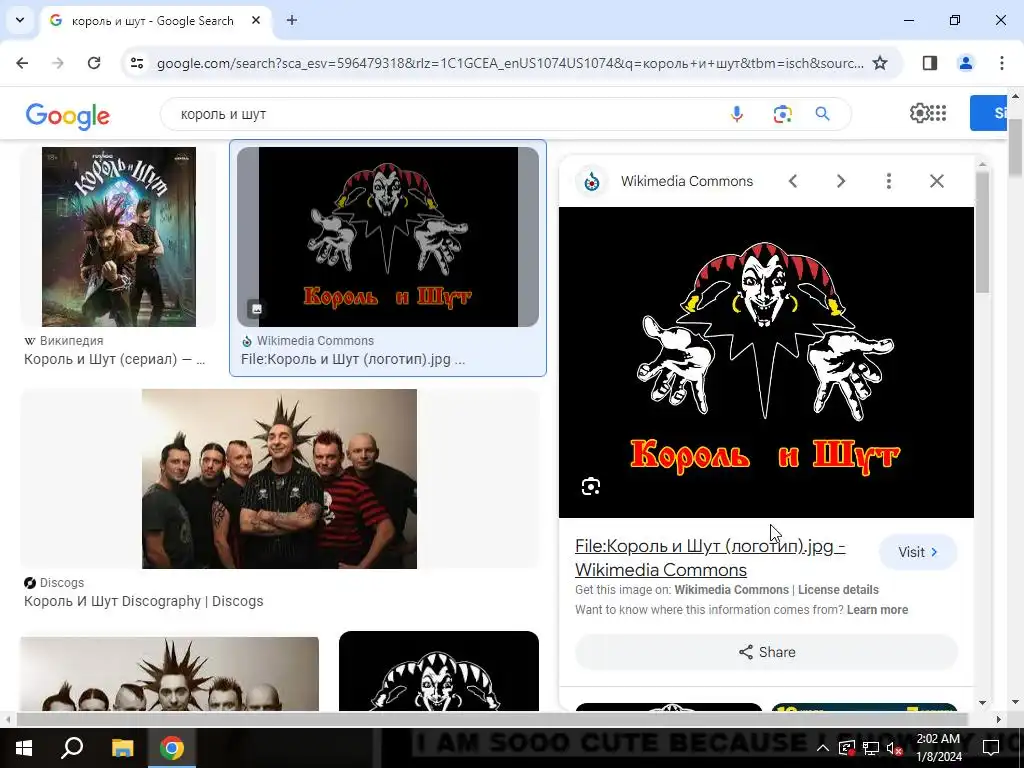Go back to the previous page
This screenshot has height=768, width=1024.
pos(22,63)
